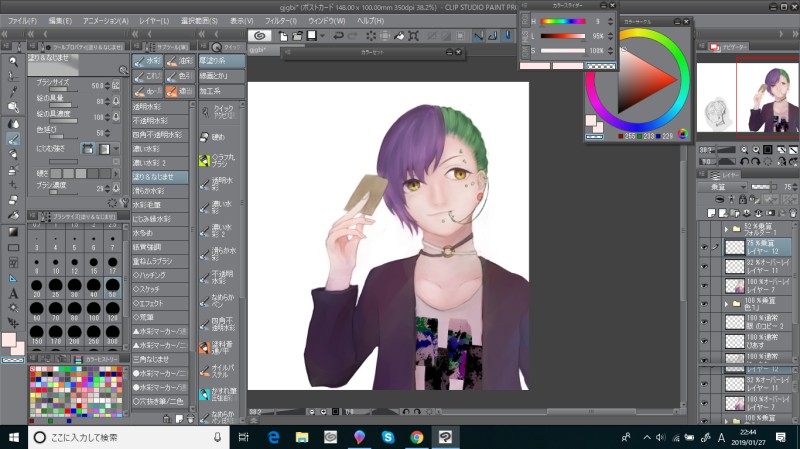
Task: Click the Save icon in command bar
Action: [311, 36]
